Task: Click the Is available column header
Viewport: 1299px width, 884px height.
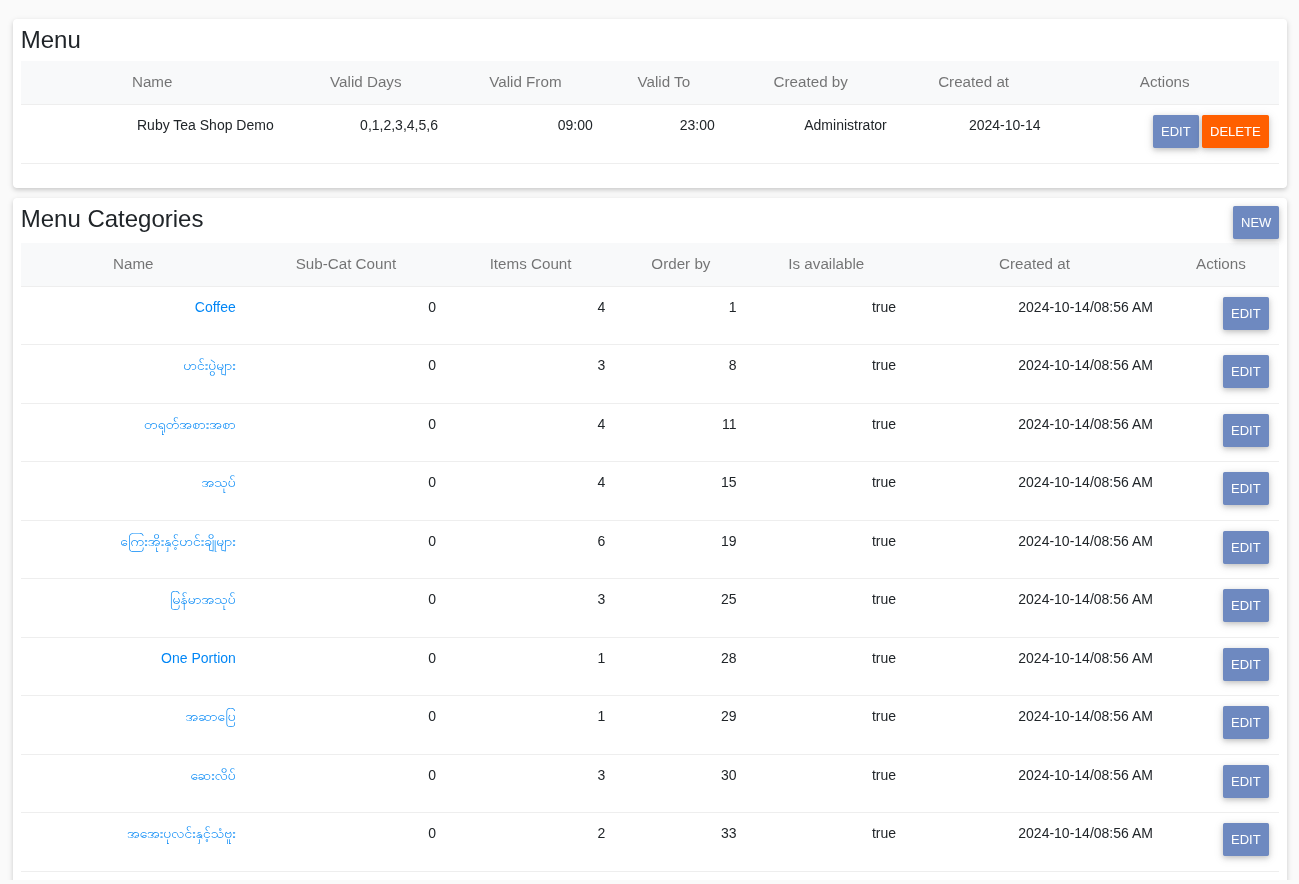Action: pyautogui.click(x=826, y=264)
